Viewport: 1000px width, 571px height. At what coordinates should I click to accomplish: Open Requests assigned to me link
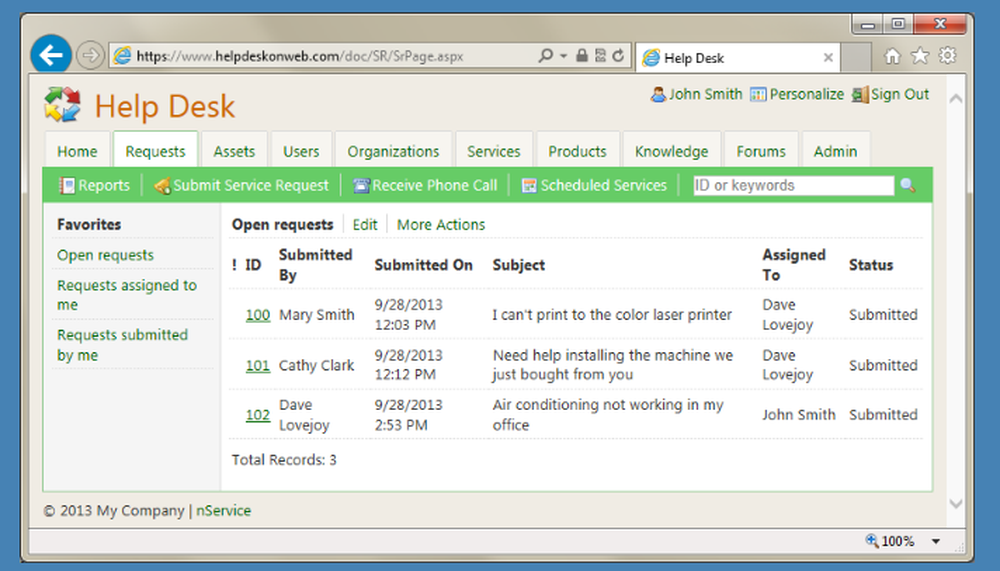(127, 295)
